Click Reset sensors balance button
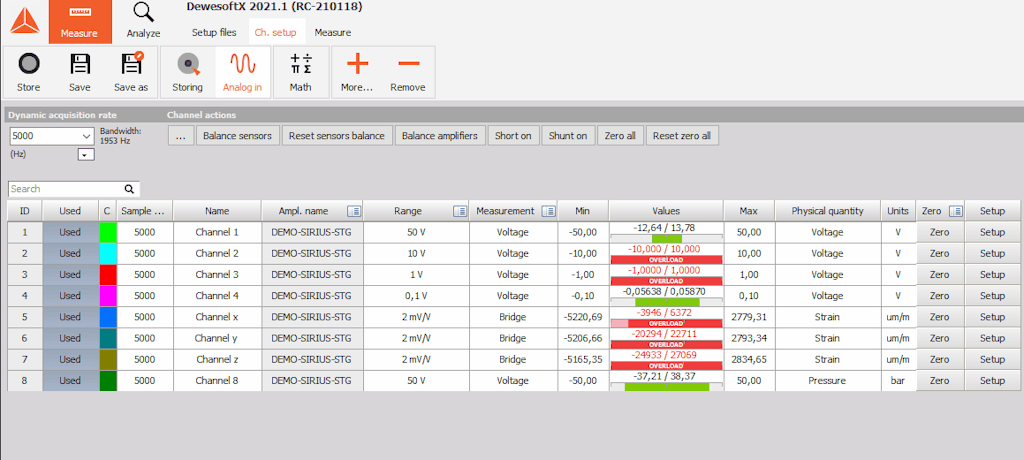This screenshot has width=1024, height=460. (336, 136)
